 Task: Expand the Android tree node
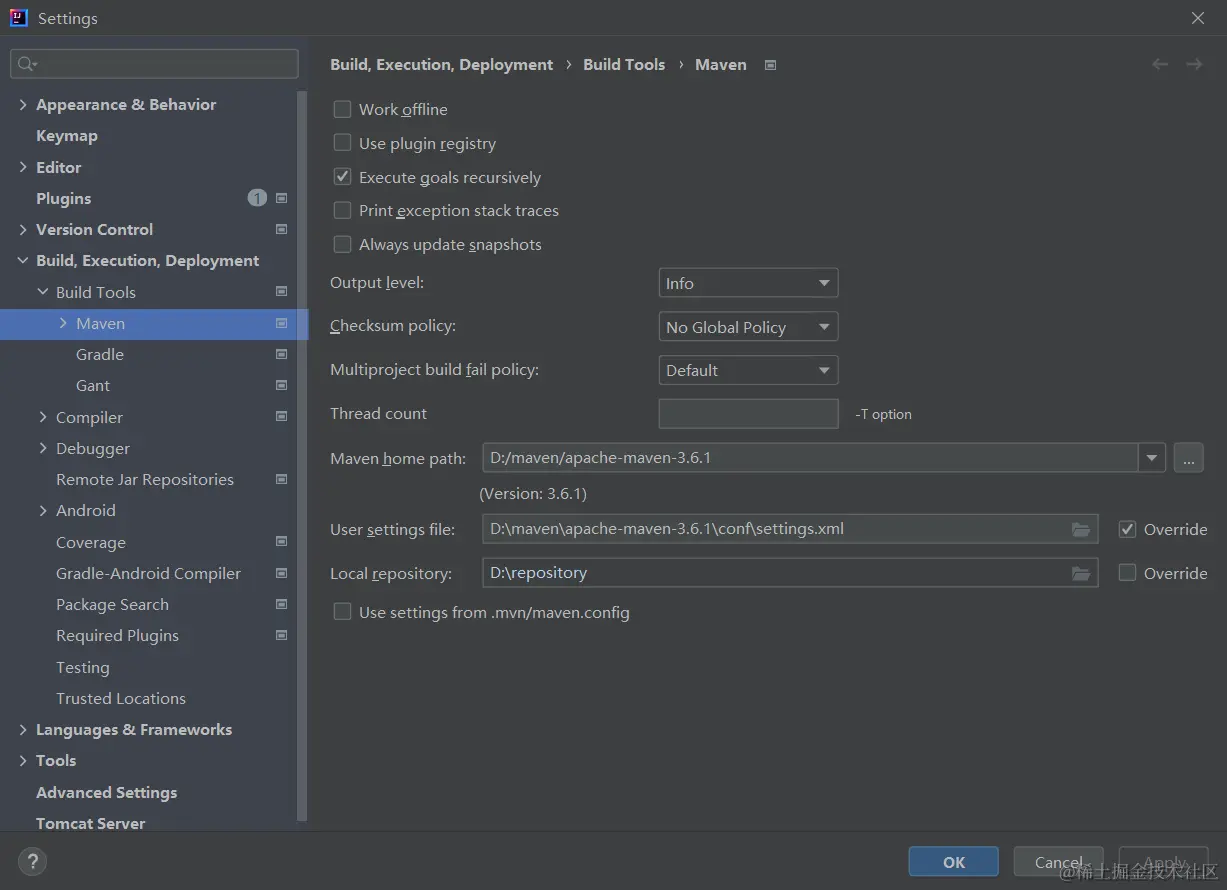click(43, 510)
